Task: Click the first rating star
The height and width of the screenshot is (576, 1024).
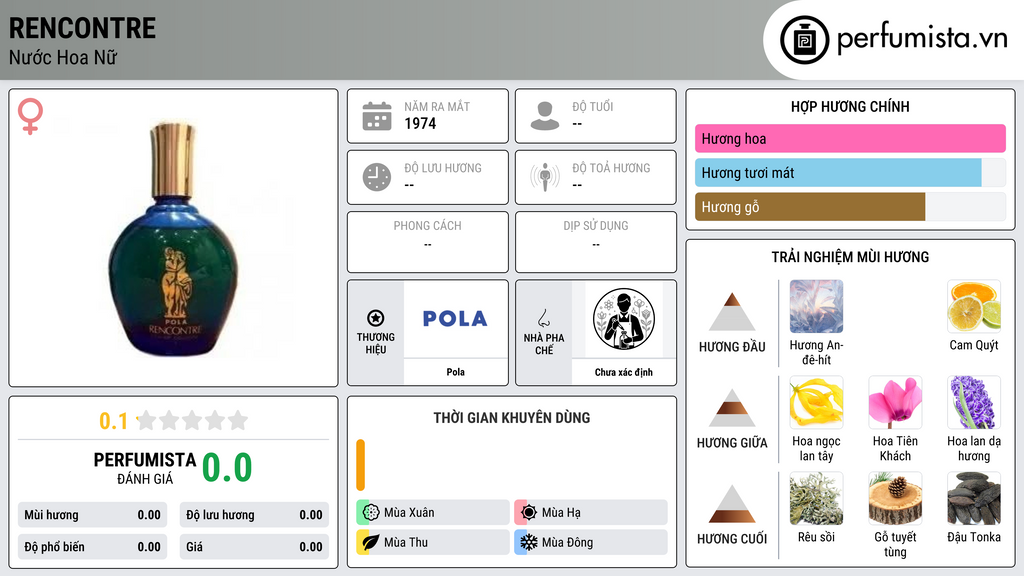Action: pyautogui.click(x=146, y=420)
